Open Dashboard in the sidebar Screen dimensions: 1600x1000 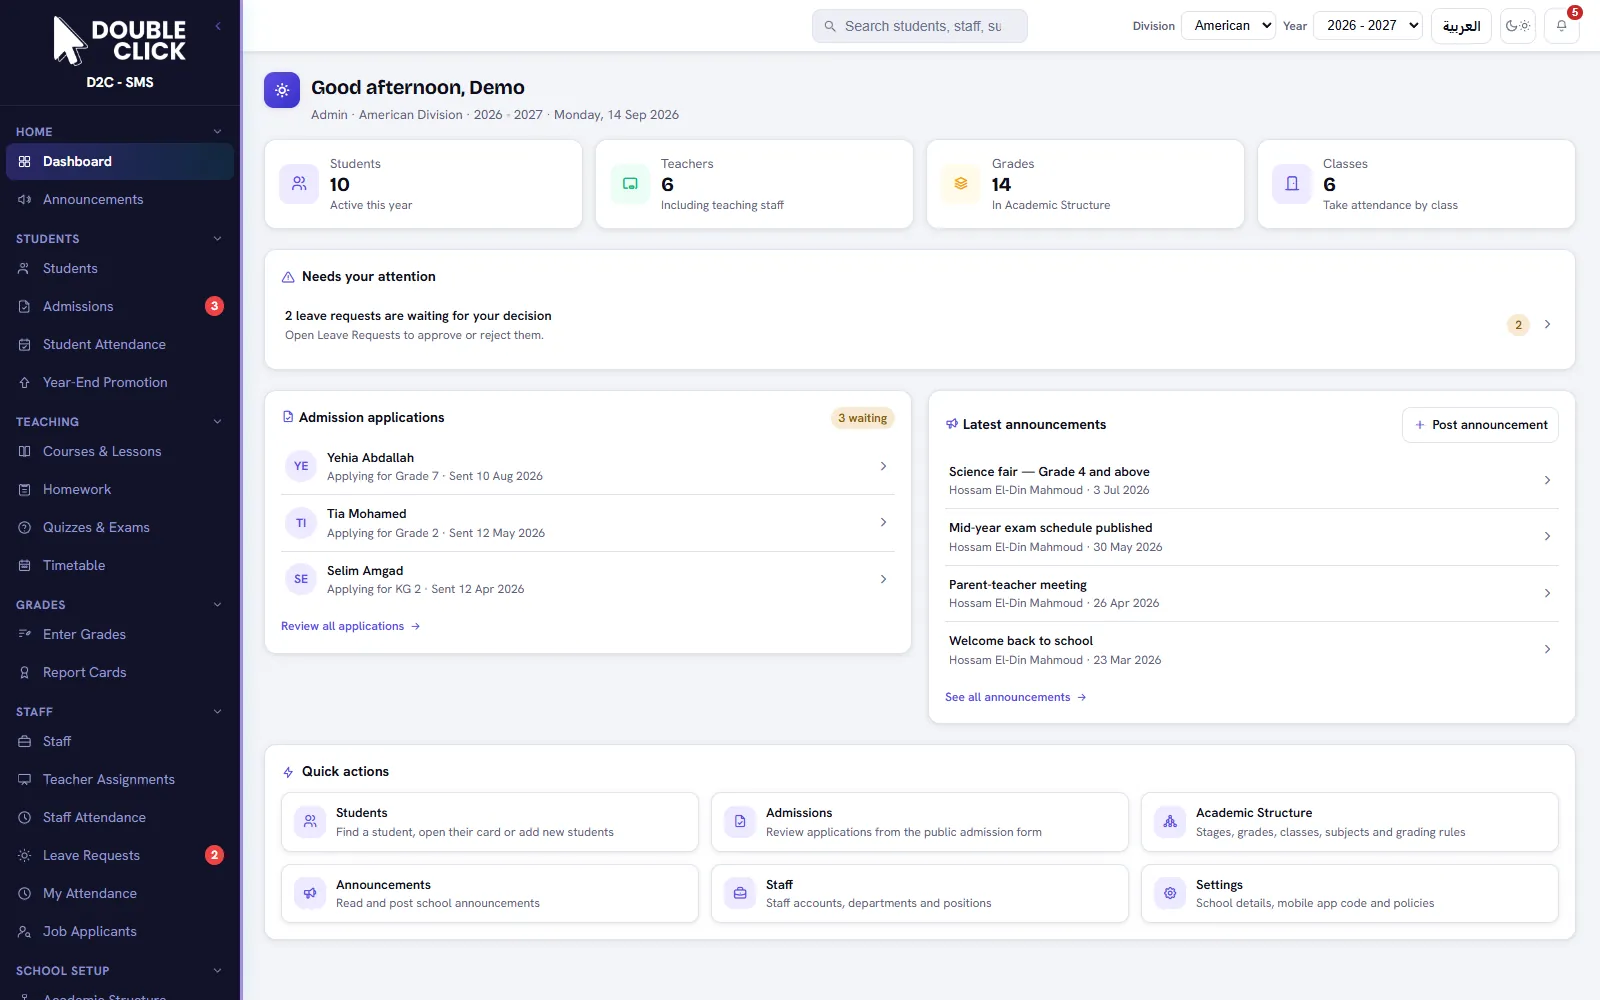pyautogui.click(x=120, y=161)
